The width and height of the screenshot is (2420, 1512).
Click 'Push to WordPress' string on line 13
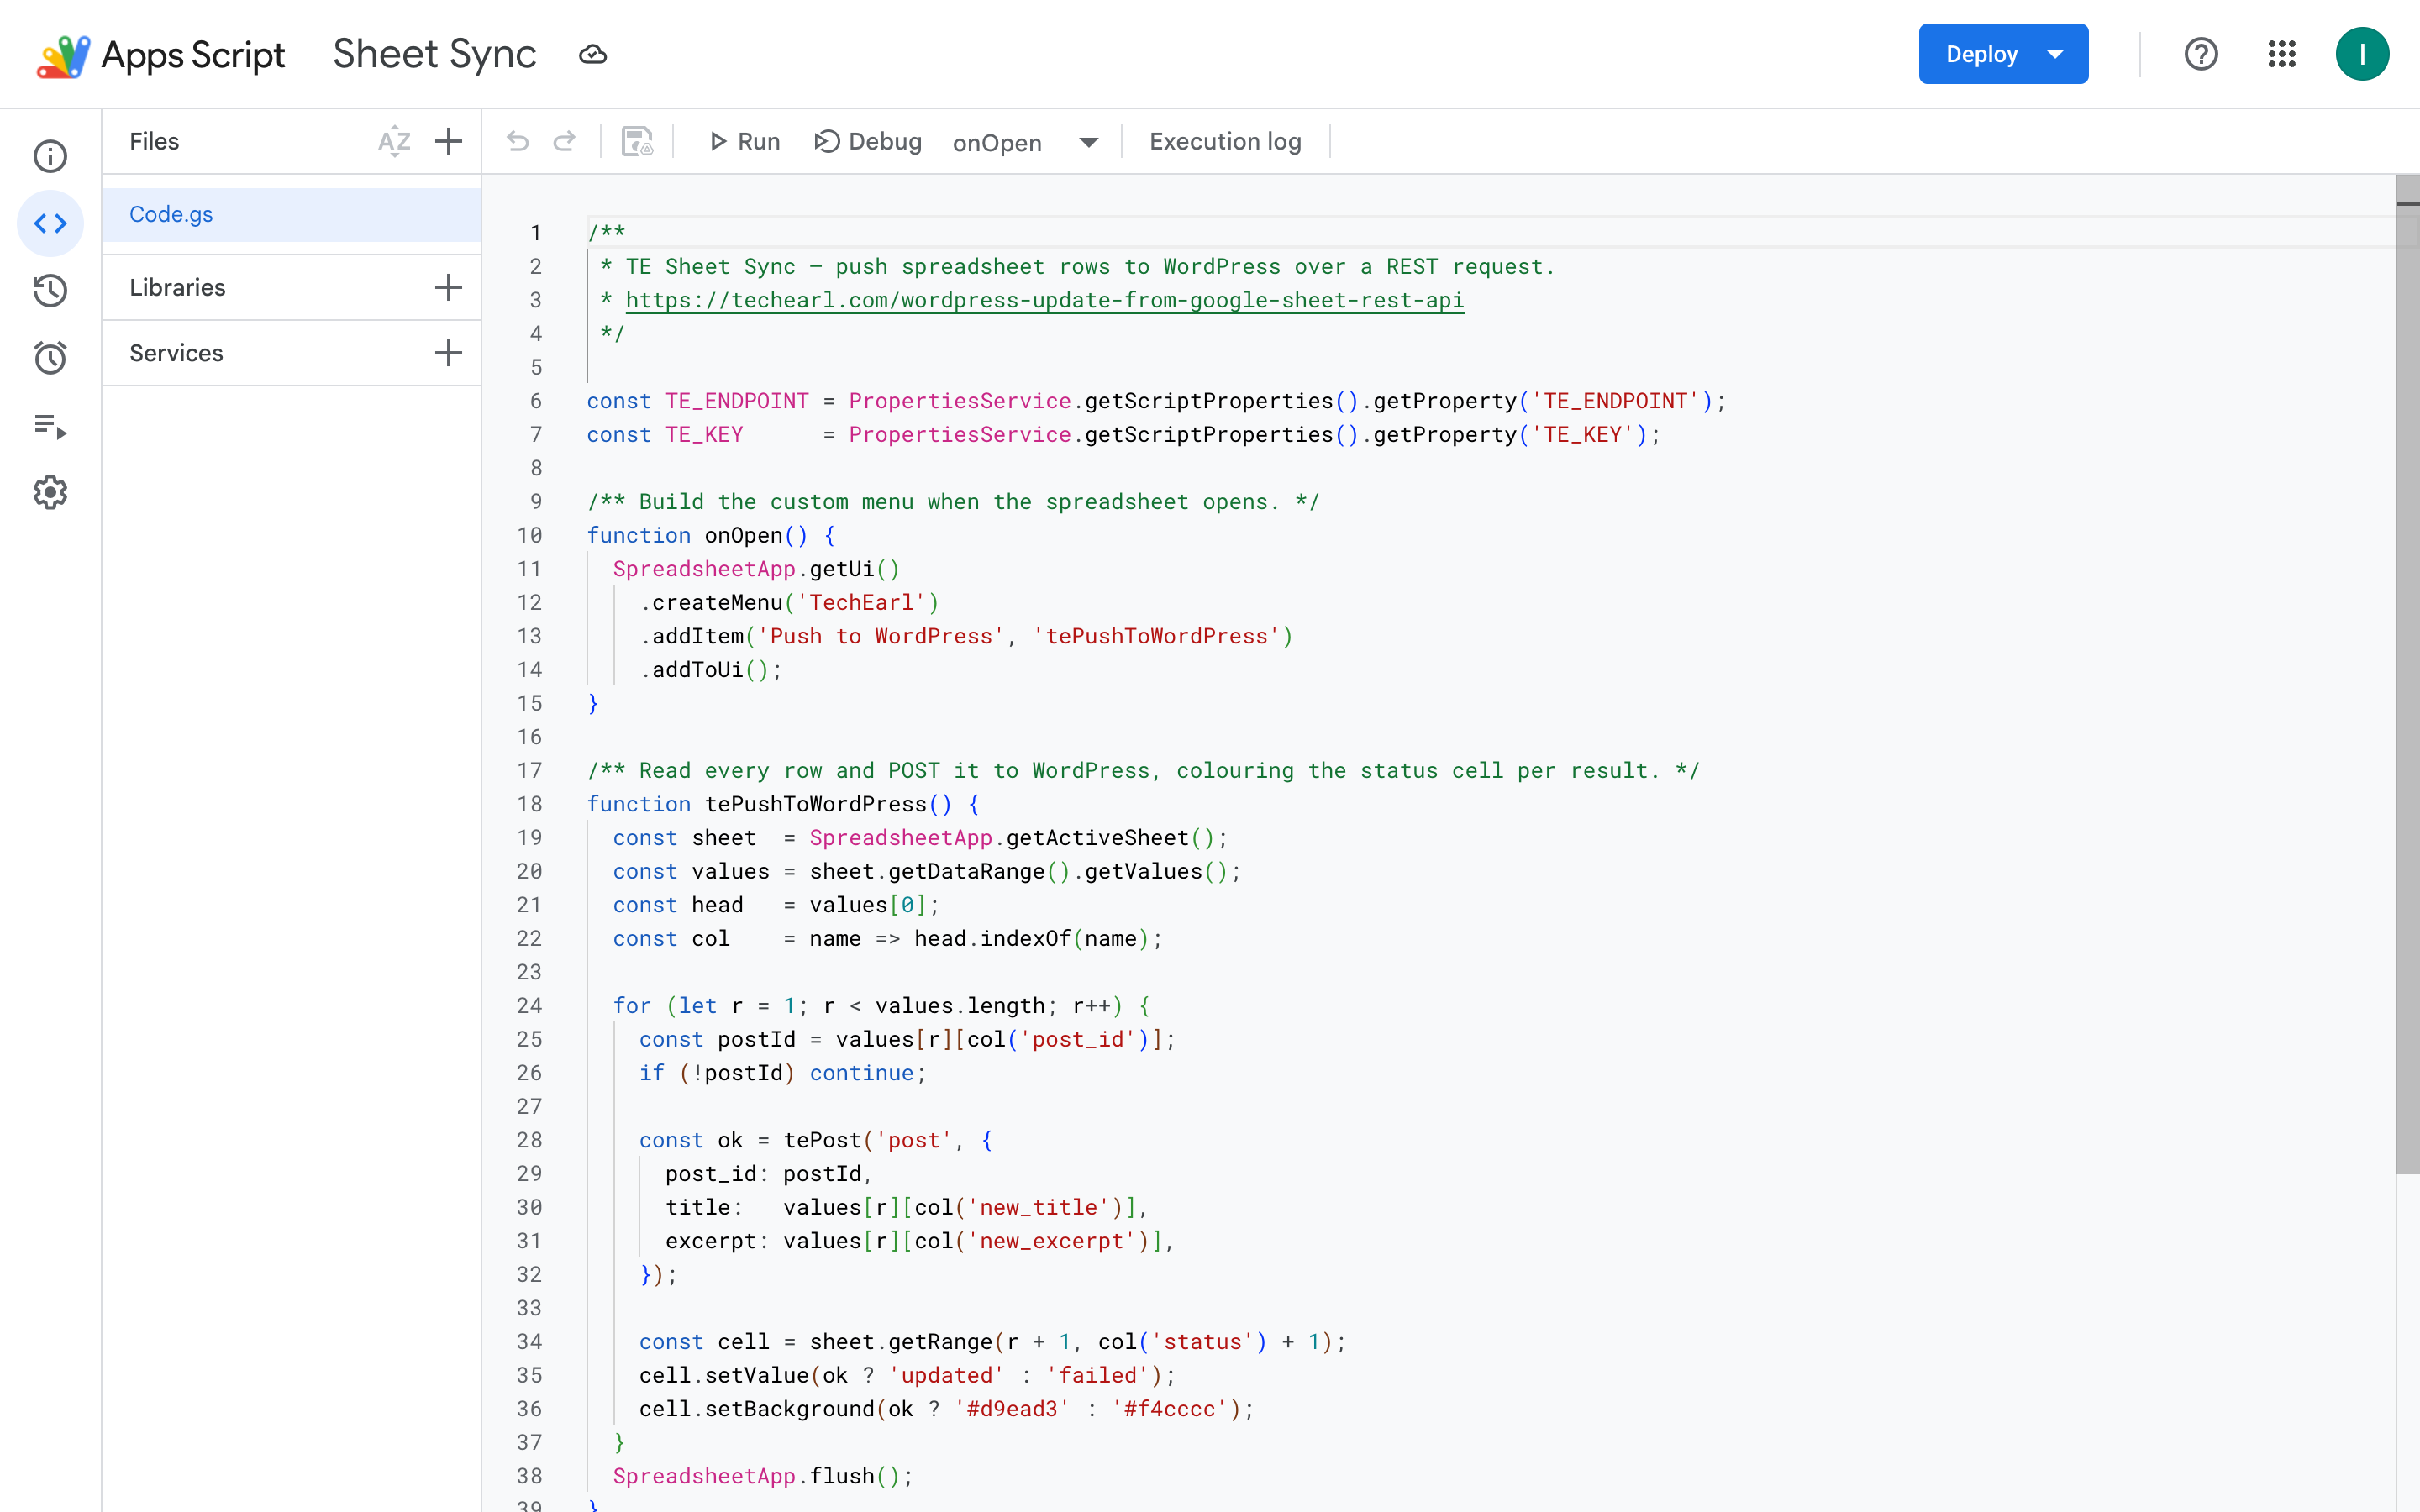pyautogui.click(x=881, y=636)
